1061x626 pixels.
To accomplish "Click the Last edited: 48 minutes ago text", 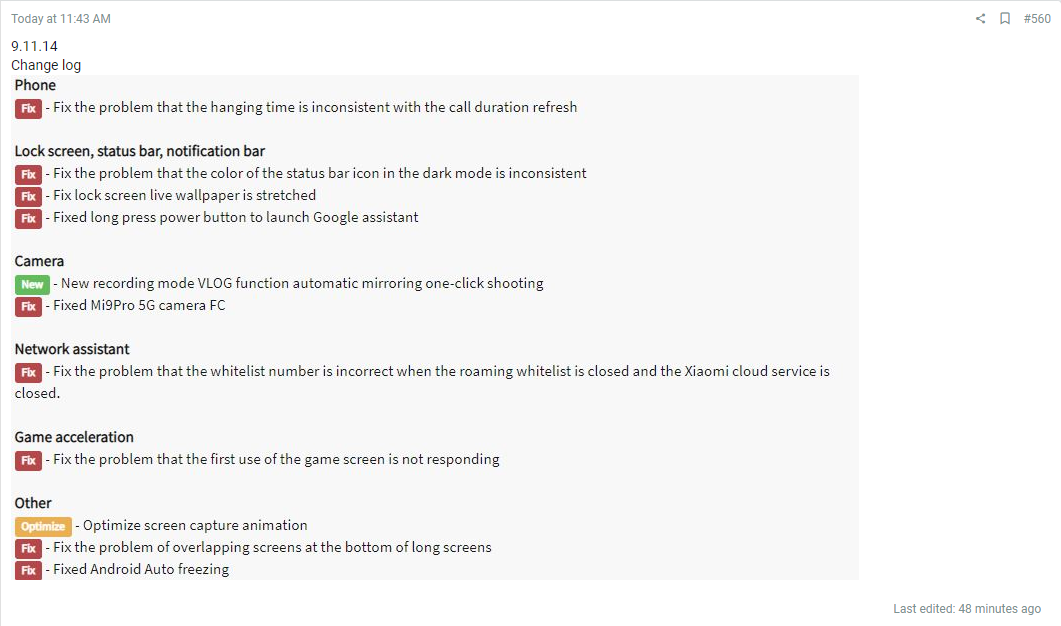I will (x=967, y=608).
